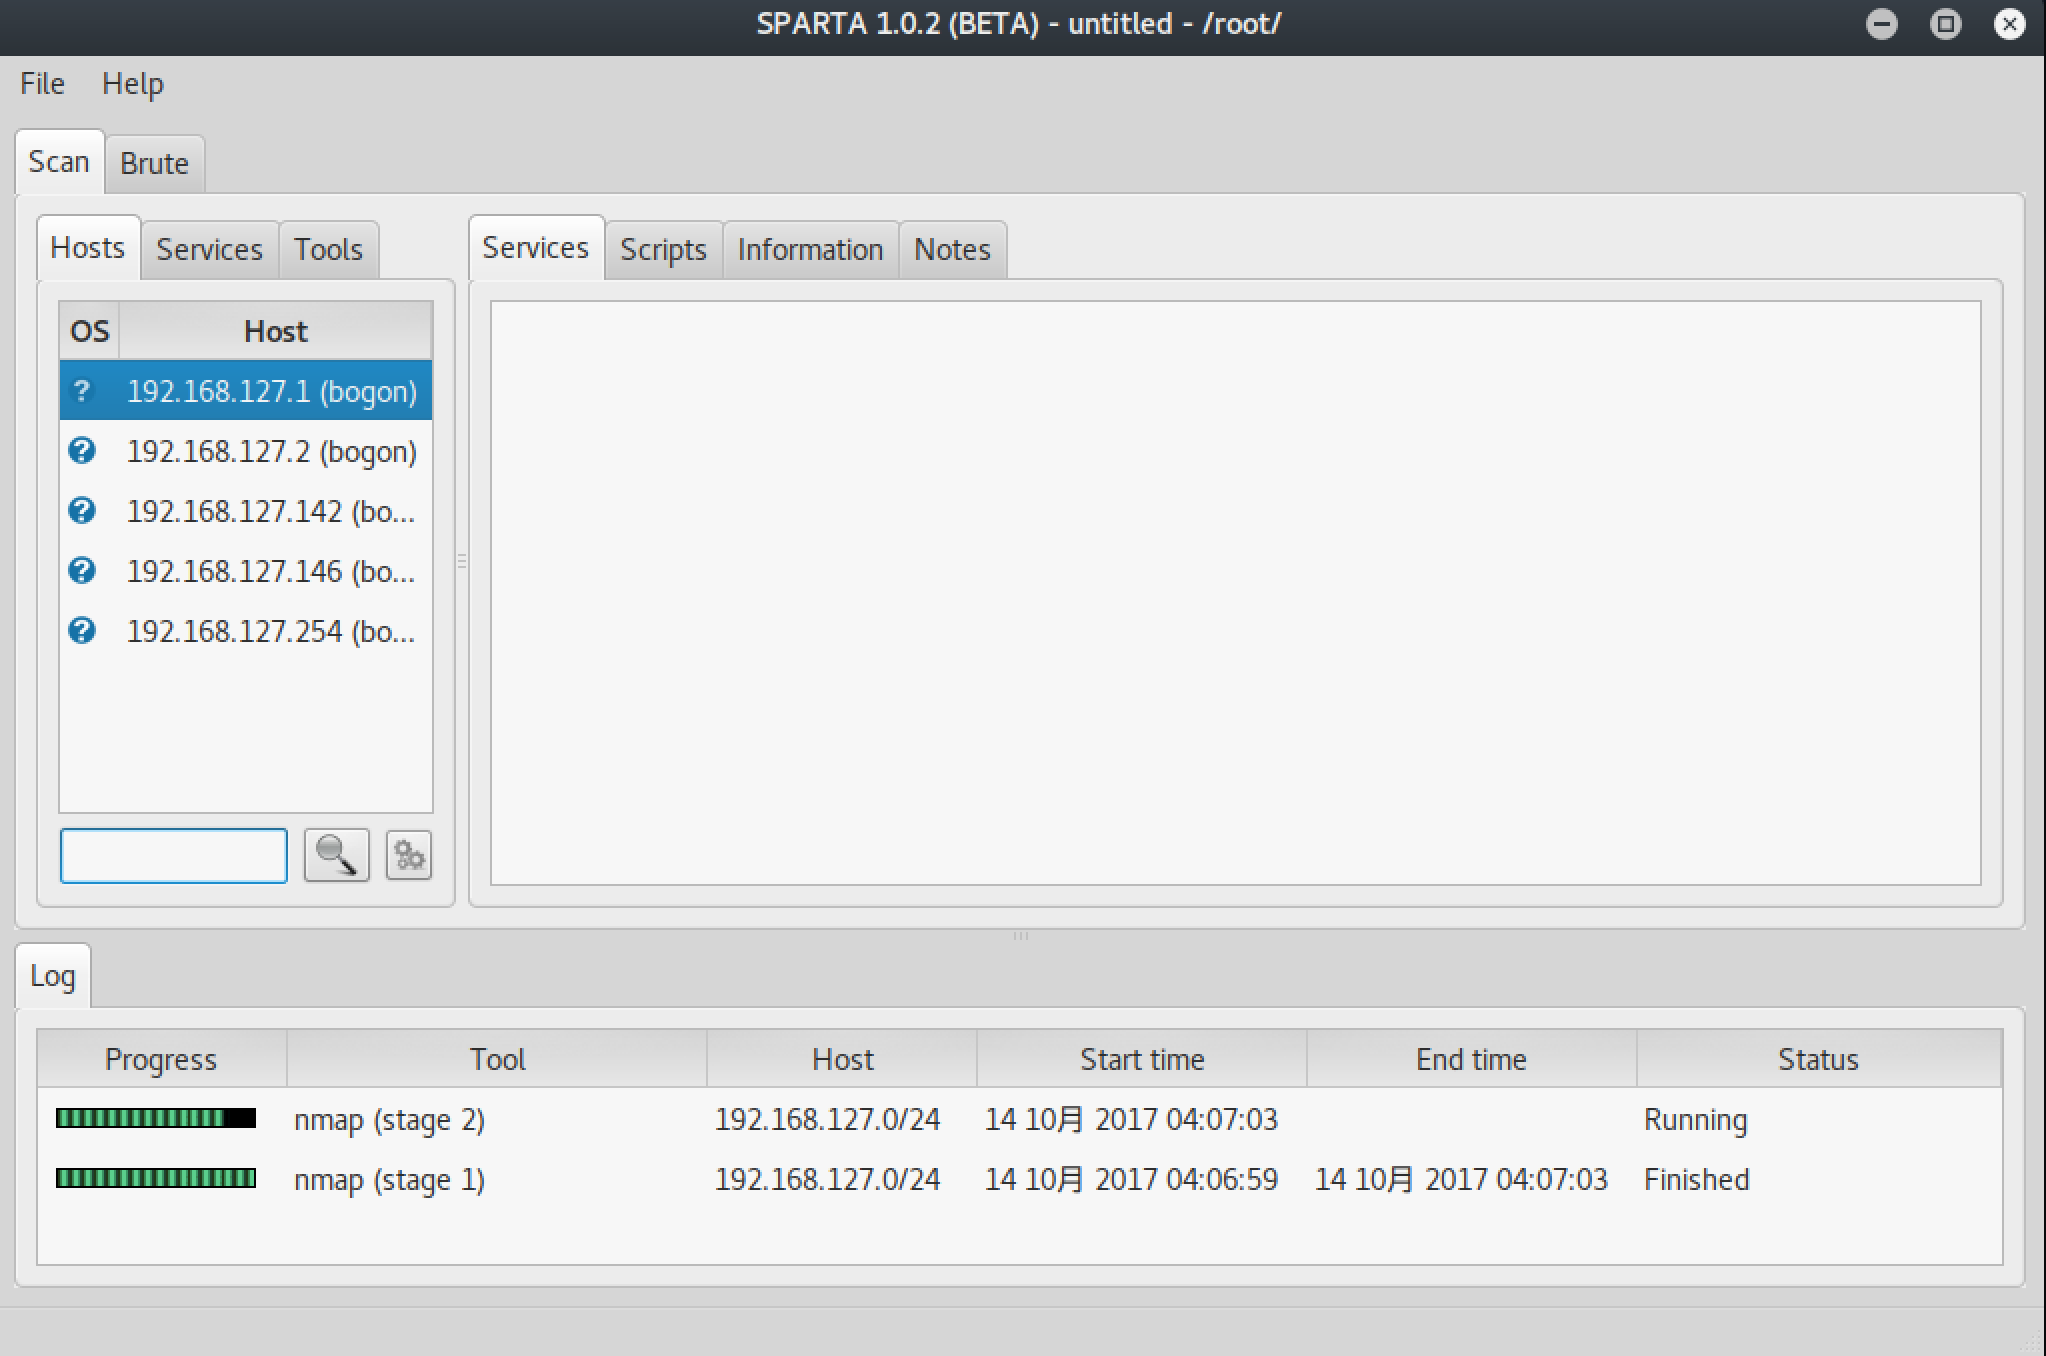Switch to the Notes tab
2046x1356 pixels.
[952, 249]
